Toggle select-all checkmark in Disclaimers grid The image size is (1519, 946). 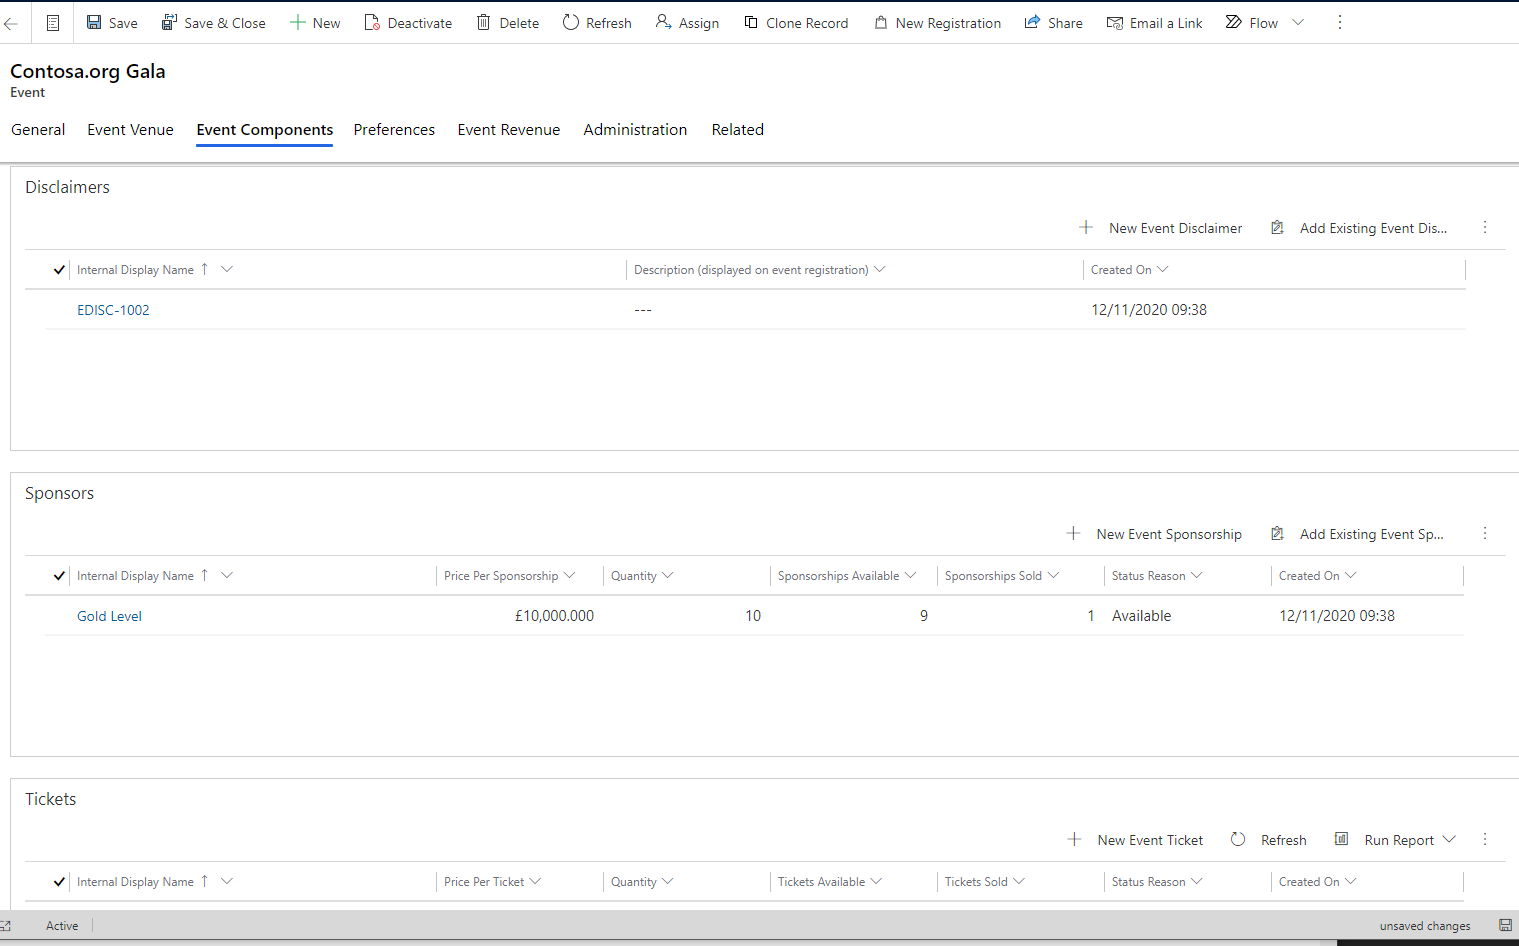point(59,270)
